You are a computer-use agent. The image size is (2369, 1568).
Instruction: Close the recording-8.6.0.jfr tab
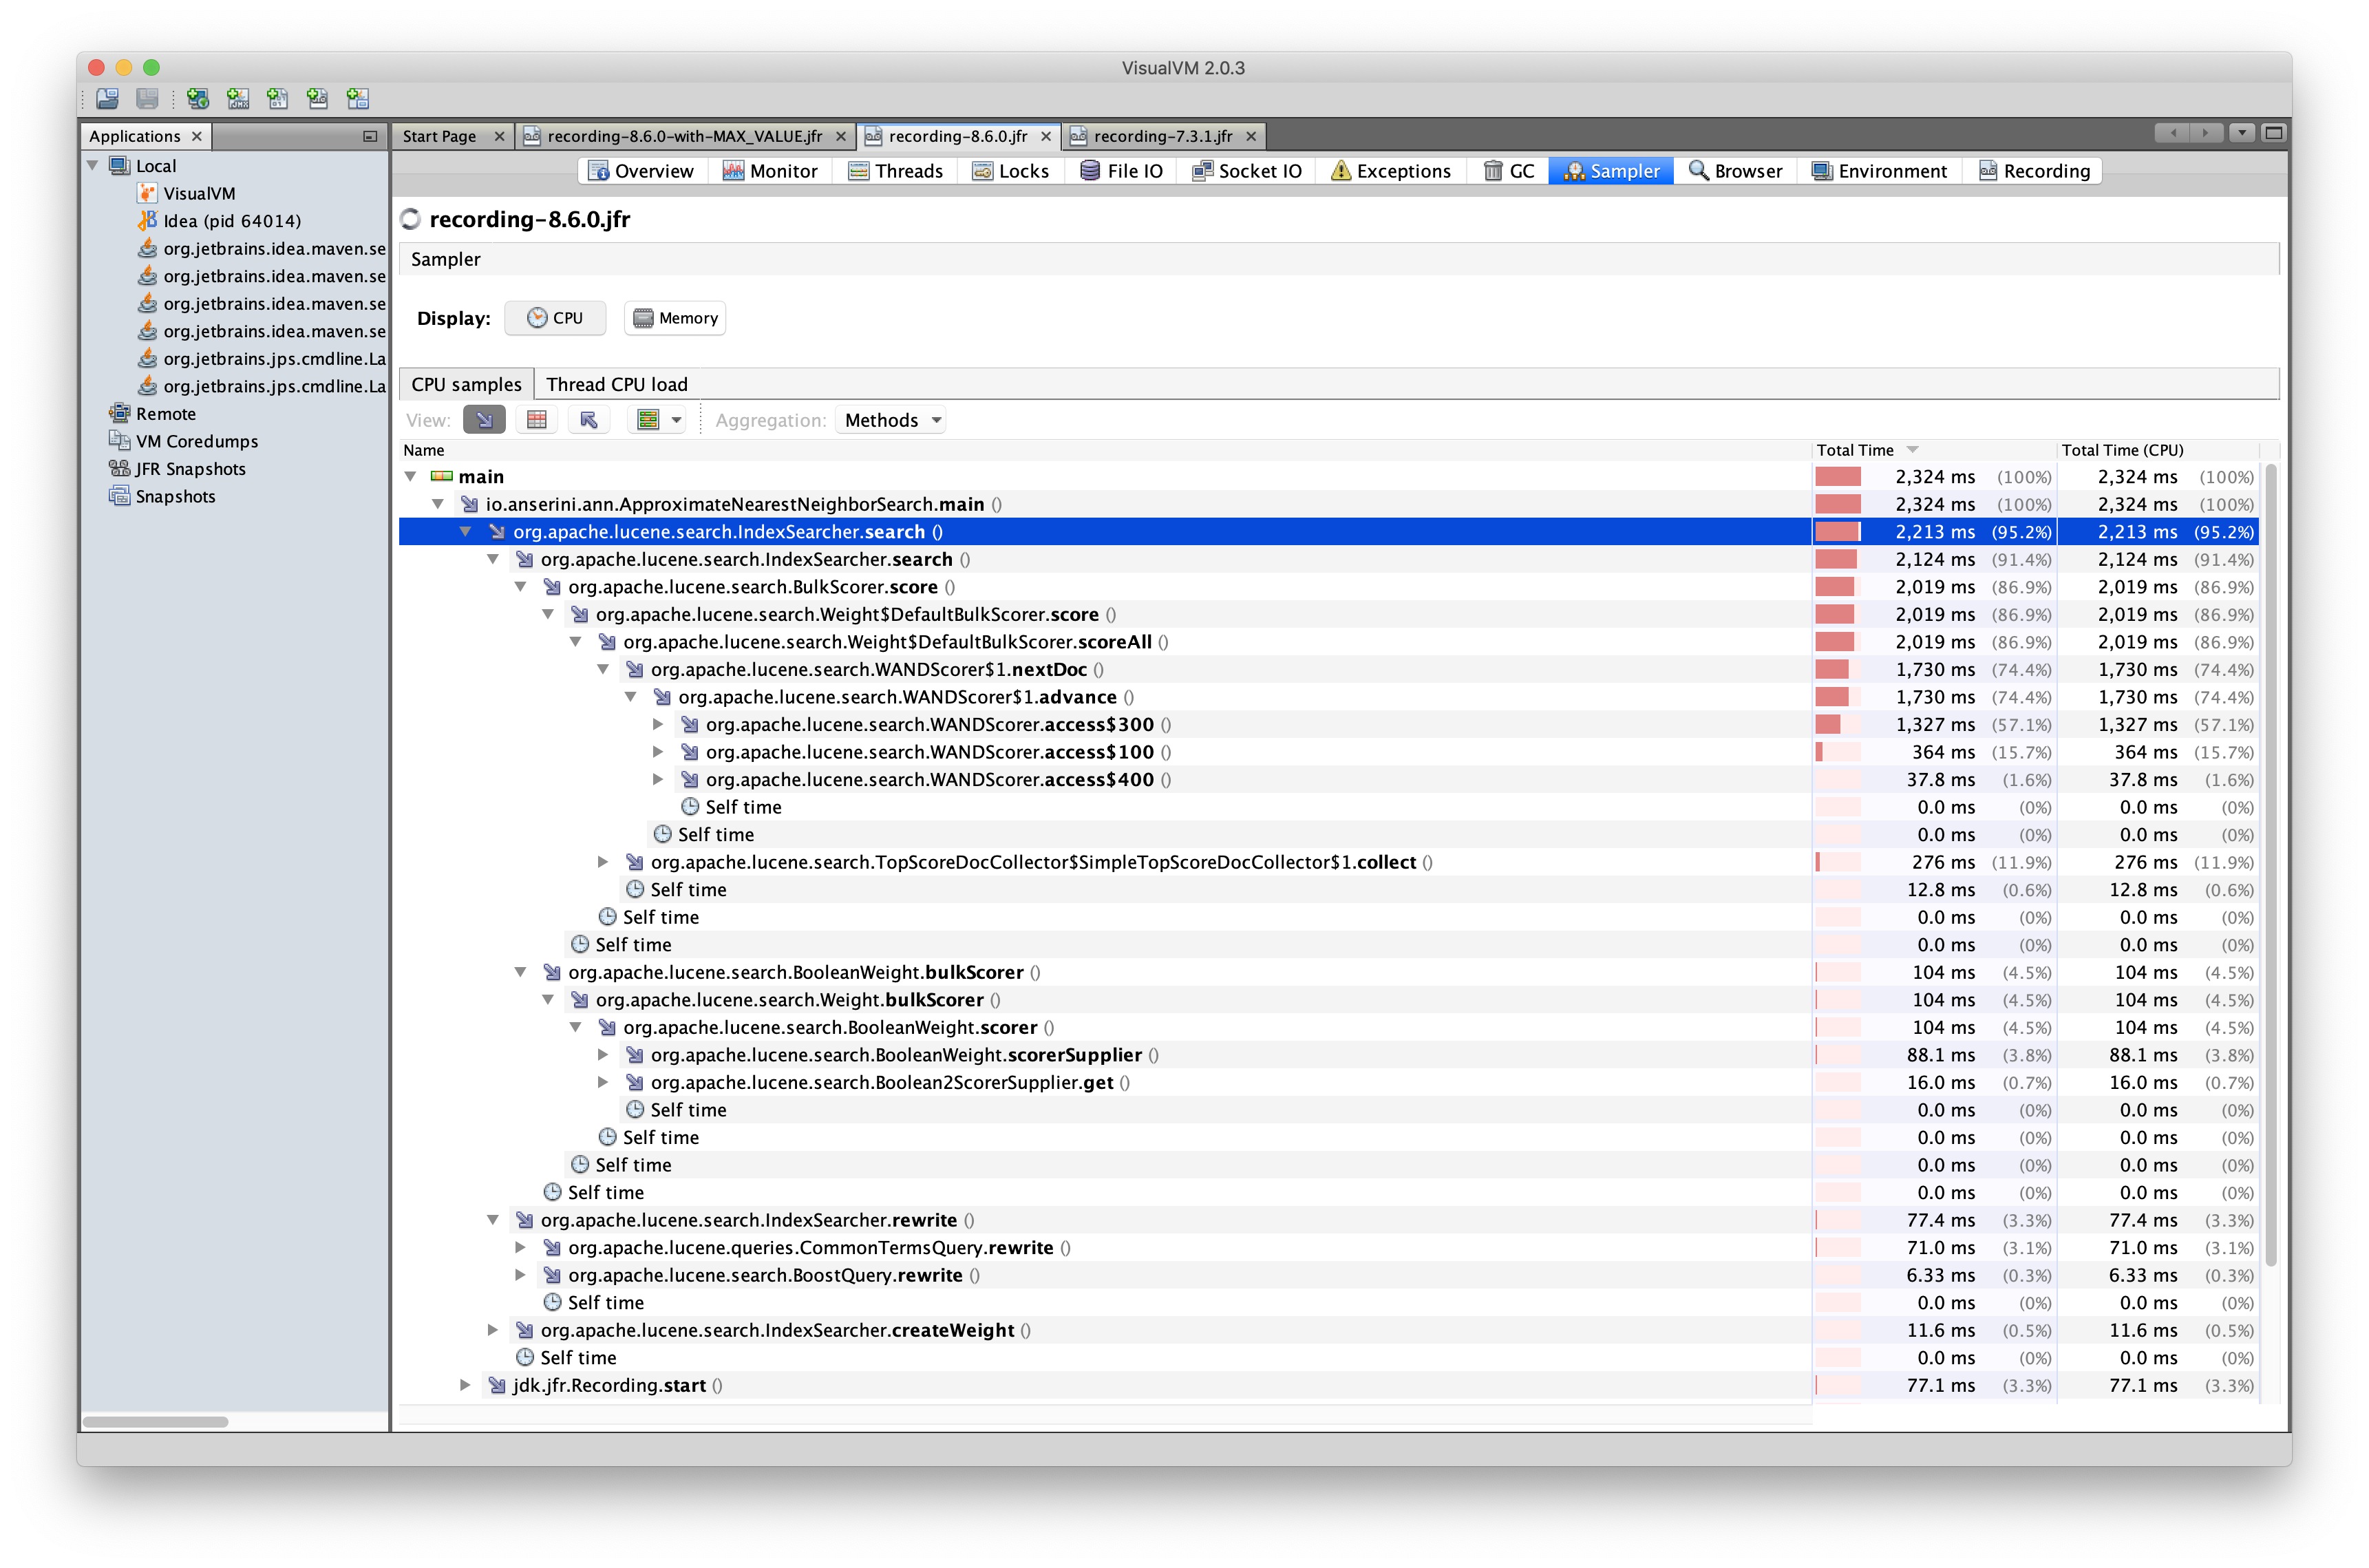tap(1046, 136)
